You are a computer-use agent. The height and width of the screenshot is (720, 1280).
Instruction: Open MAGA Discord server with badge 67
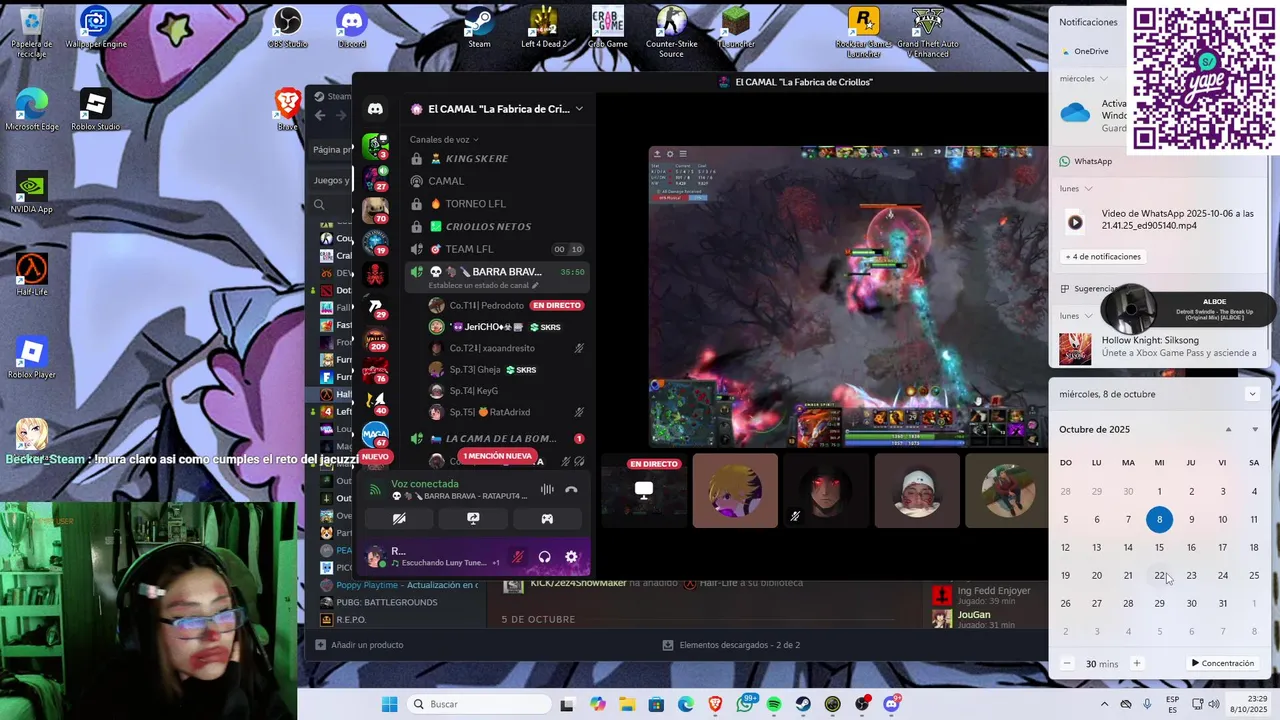[375, 435]
